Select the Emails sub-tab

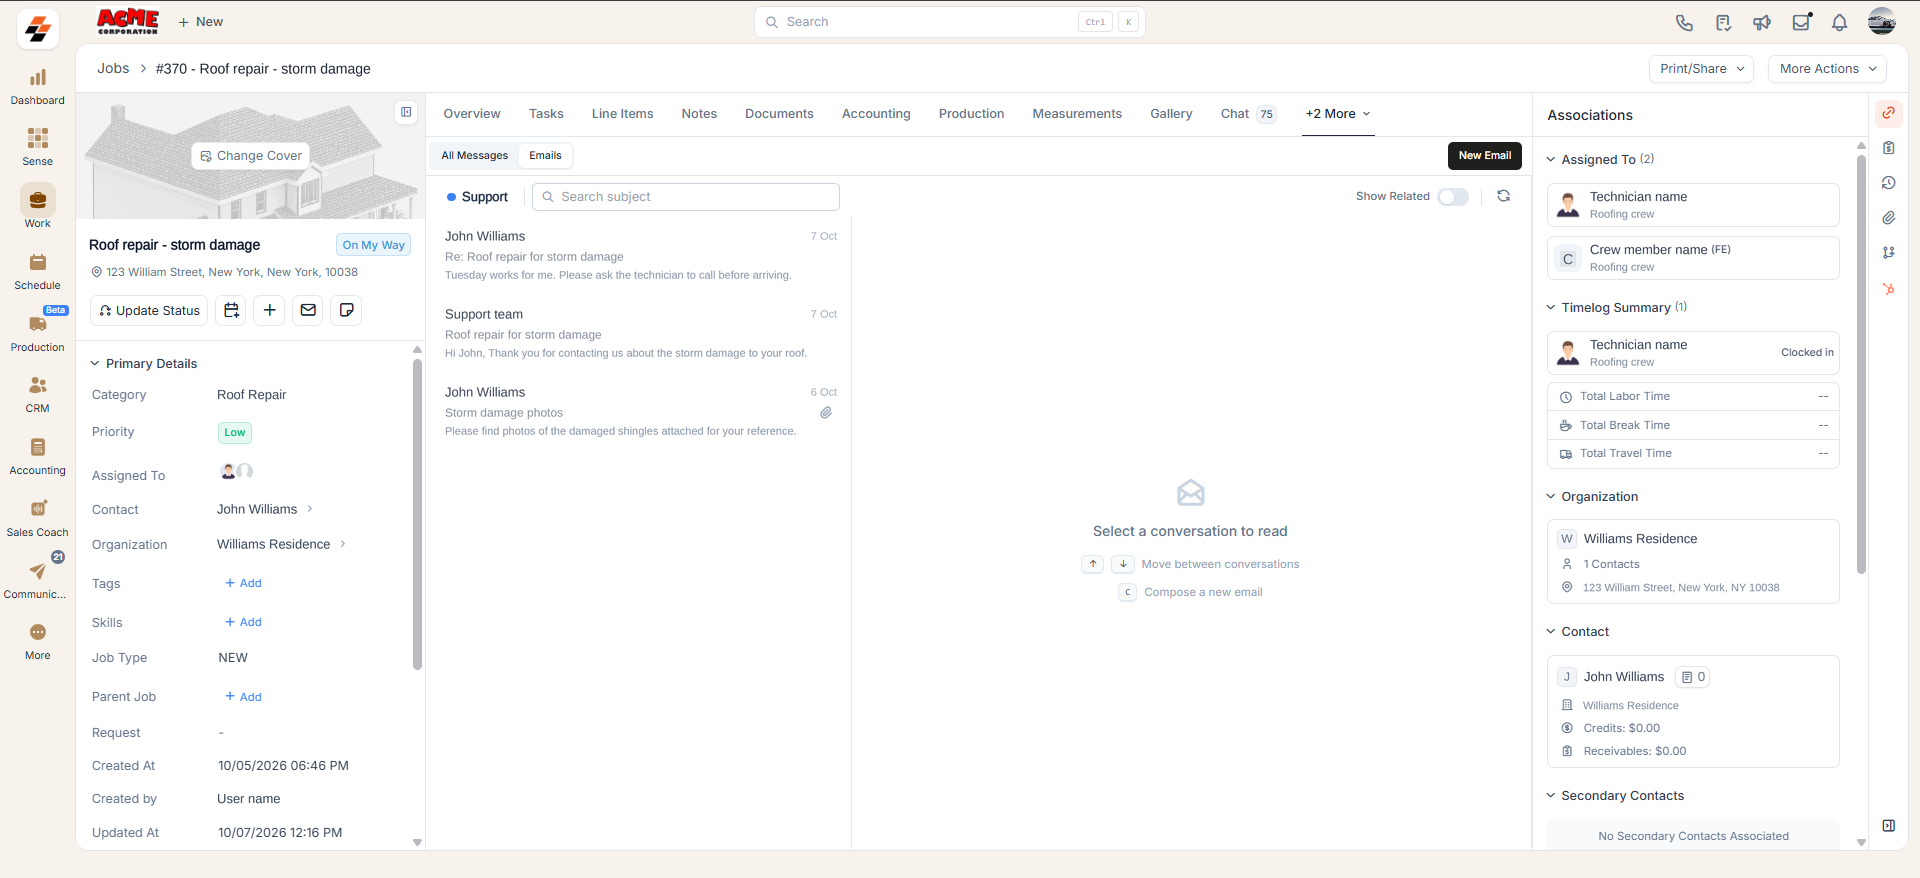(545, 156)
